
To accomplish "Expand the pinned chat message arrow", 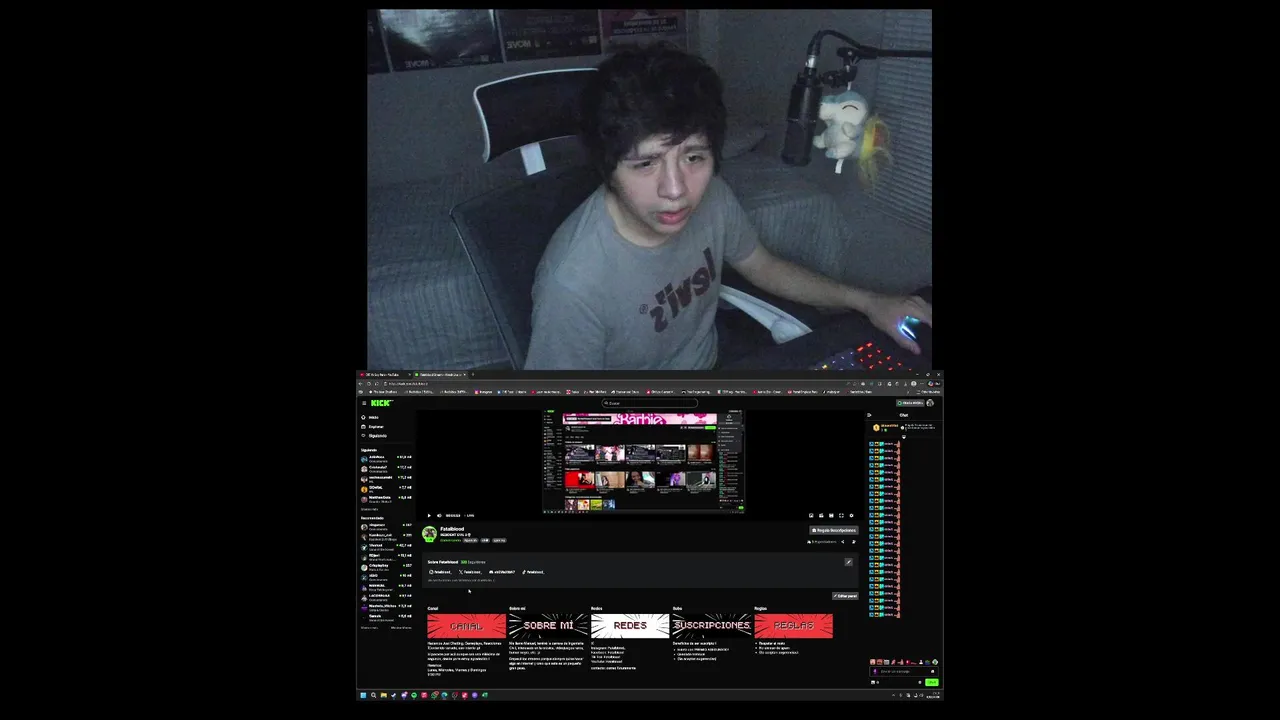I will [x=904, y=437].
